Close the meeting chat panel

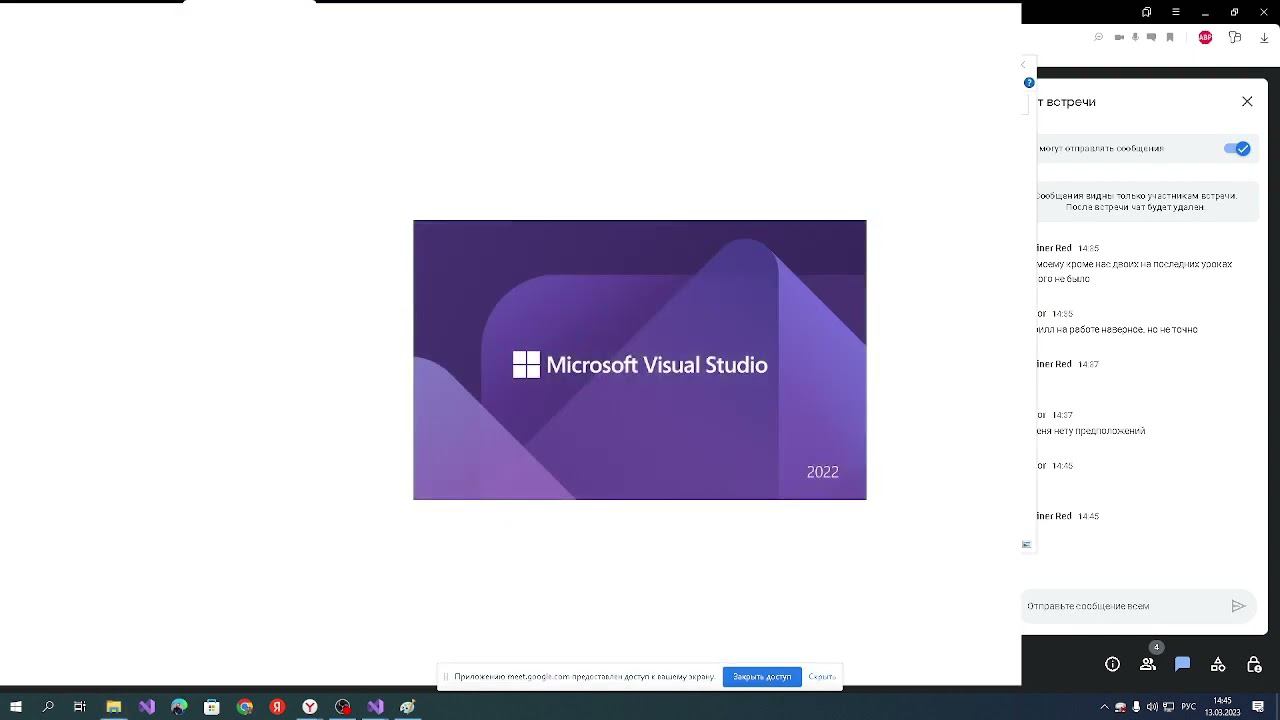[1247, 101]
